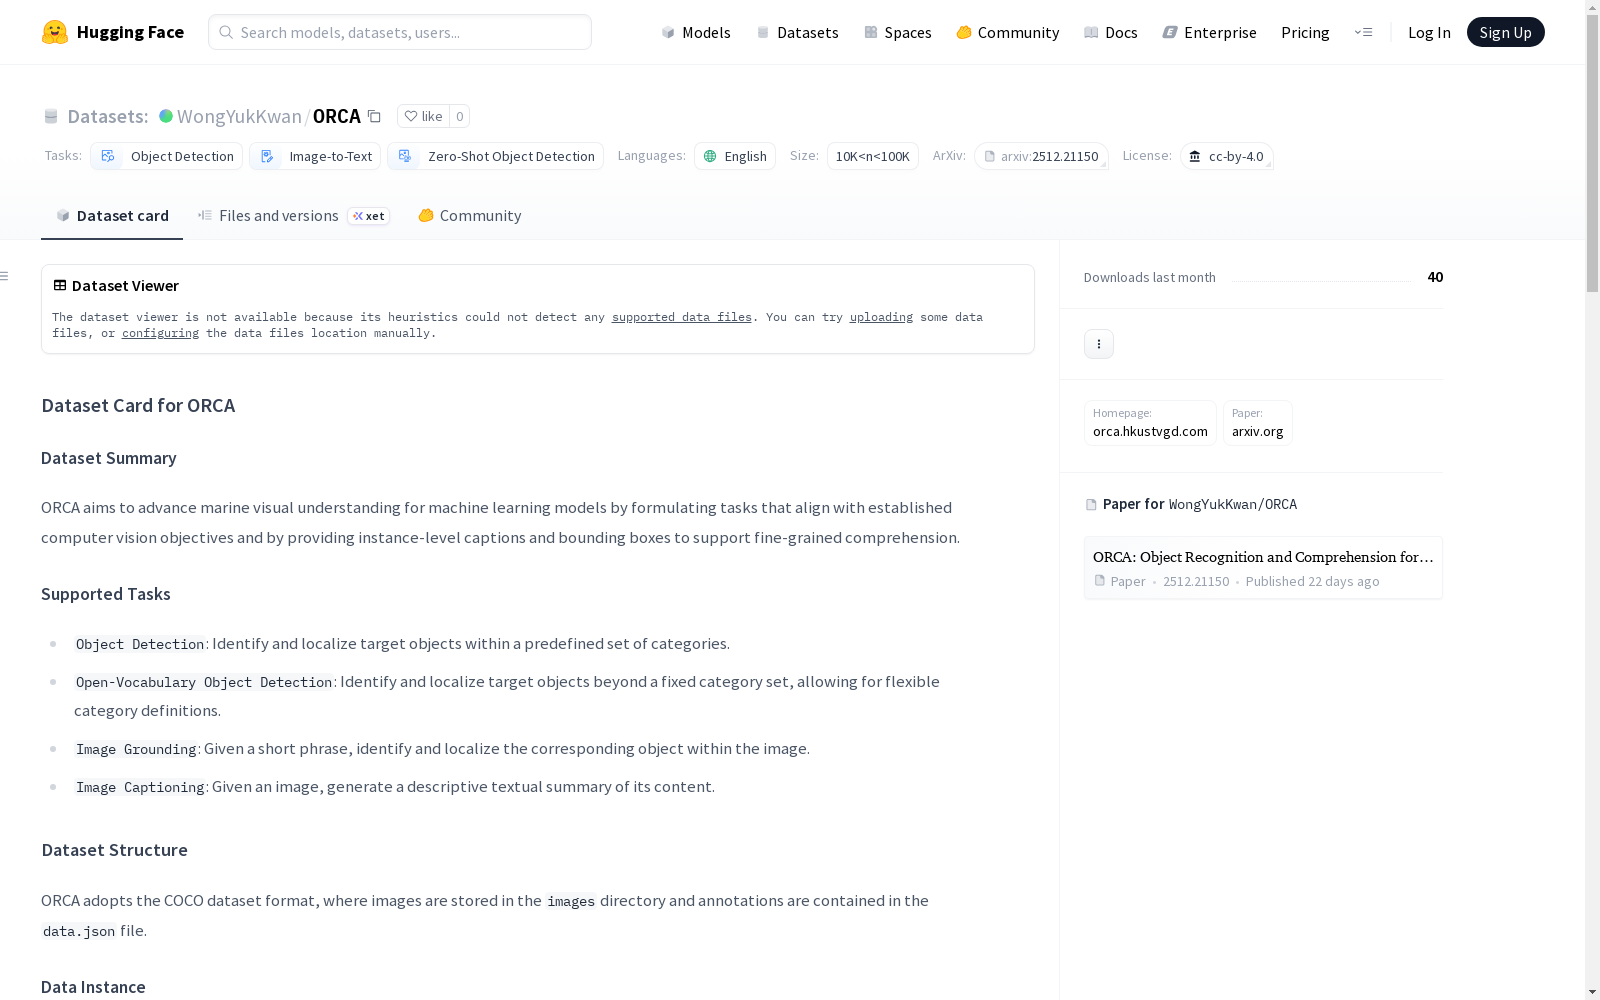Open Spaces in the top navigation
This screenshot has height=1000, width=1600.
point(898,32)
